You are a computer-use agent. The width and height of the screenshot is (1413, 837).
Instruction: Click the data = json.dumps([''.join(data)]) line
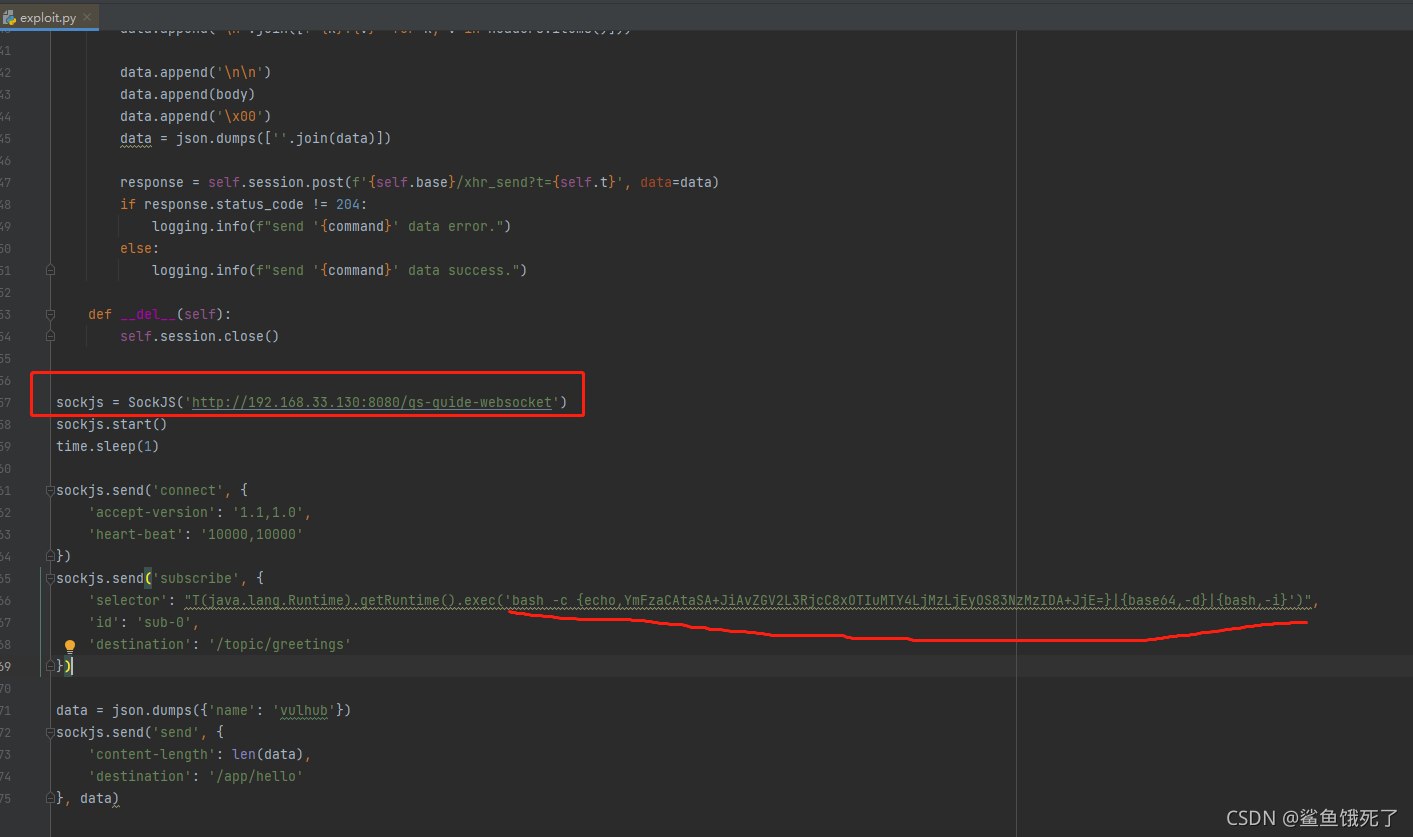(255, 138)
